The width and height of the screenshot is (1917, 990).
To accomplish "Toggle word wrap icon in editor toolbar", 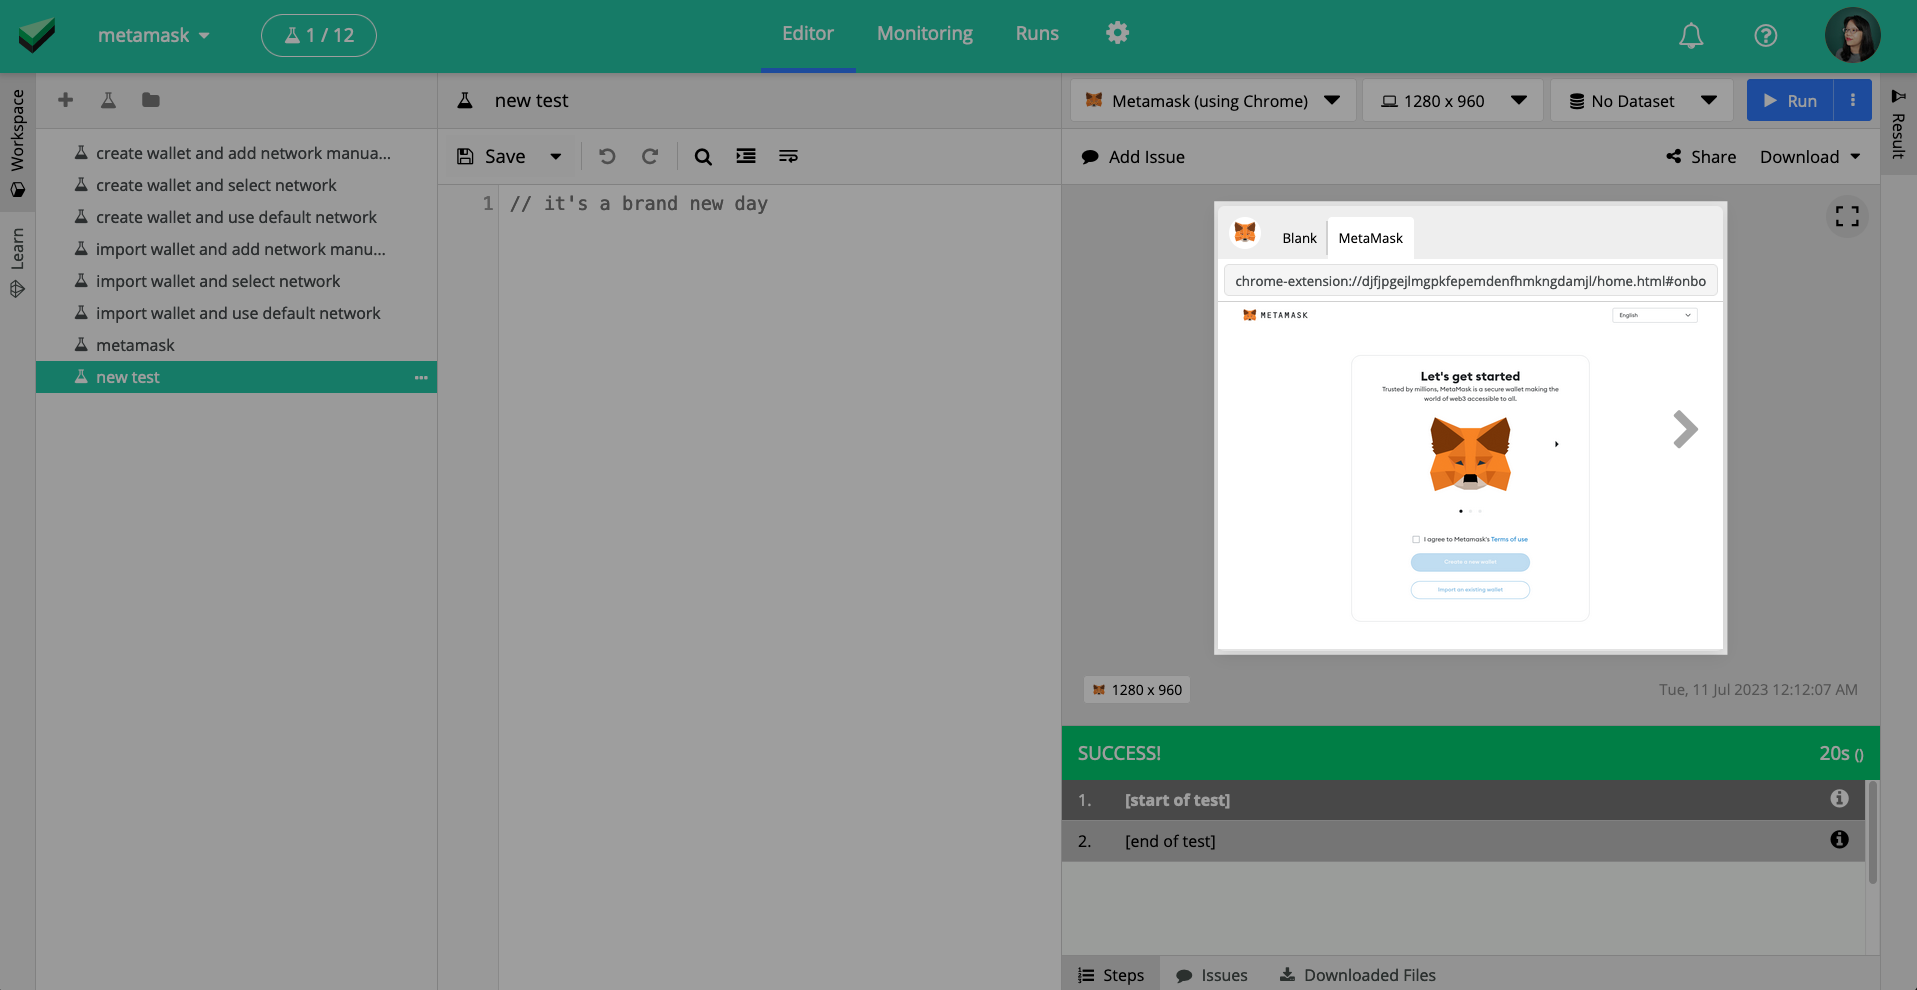I will pos(789,156).
